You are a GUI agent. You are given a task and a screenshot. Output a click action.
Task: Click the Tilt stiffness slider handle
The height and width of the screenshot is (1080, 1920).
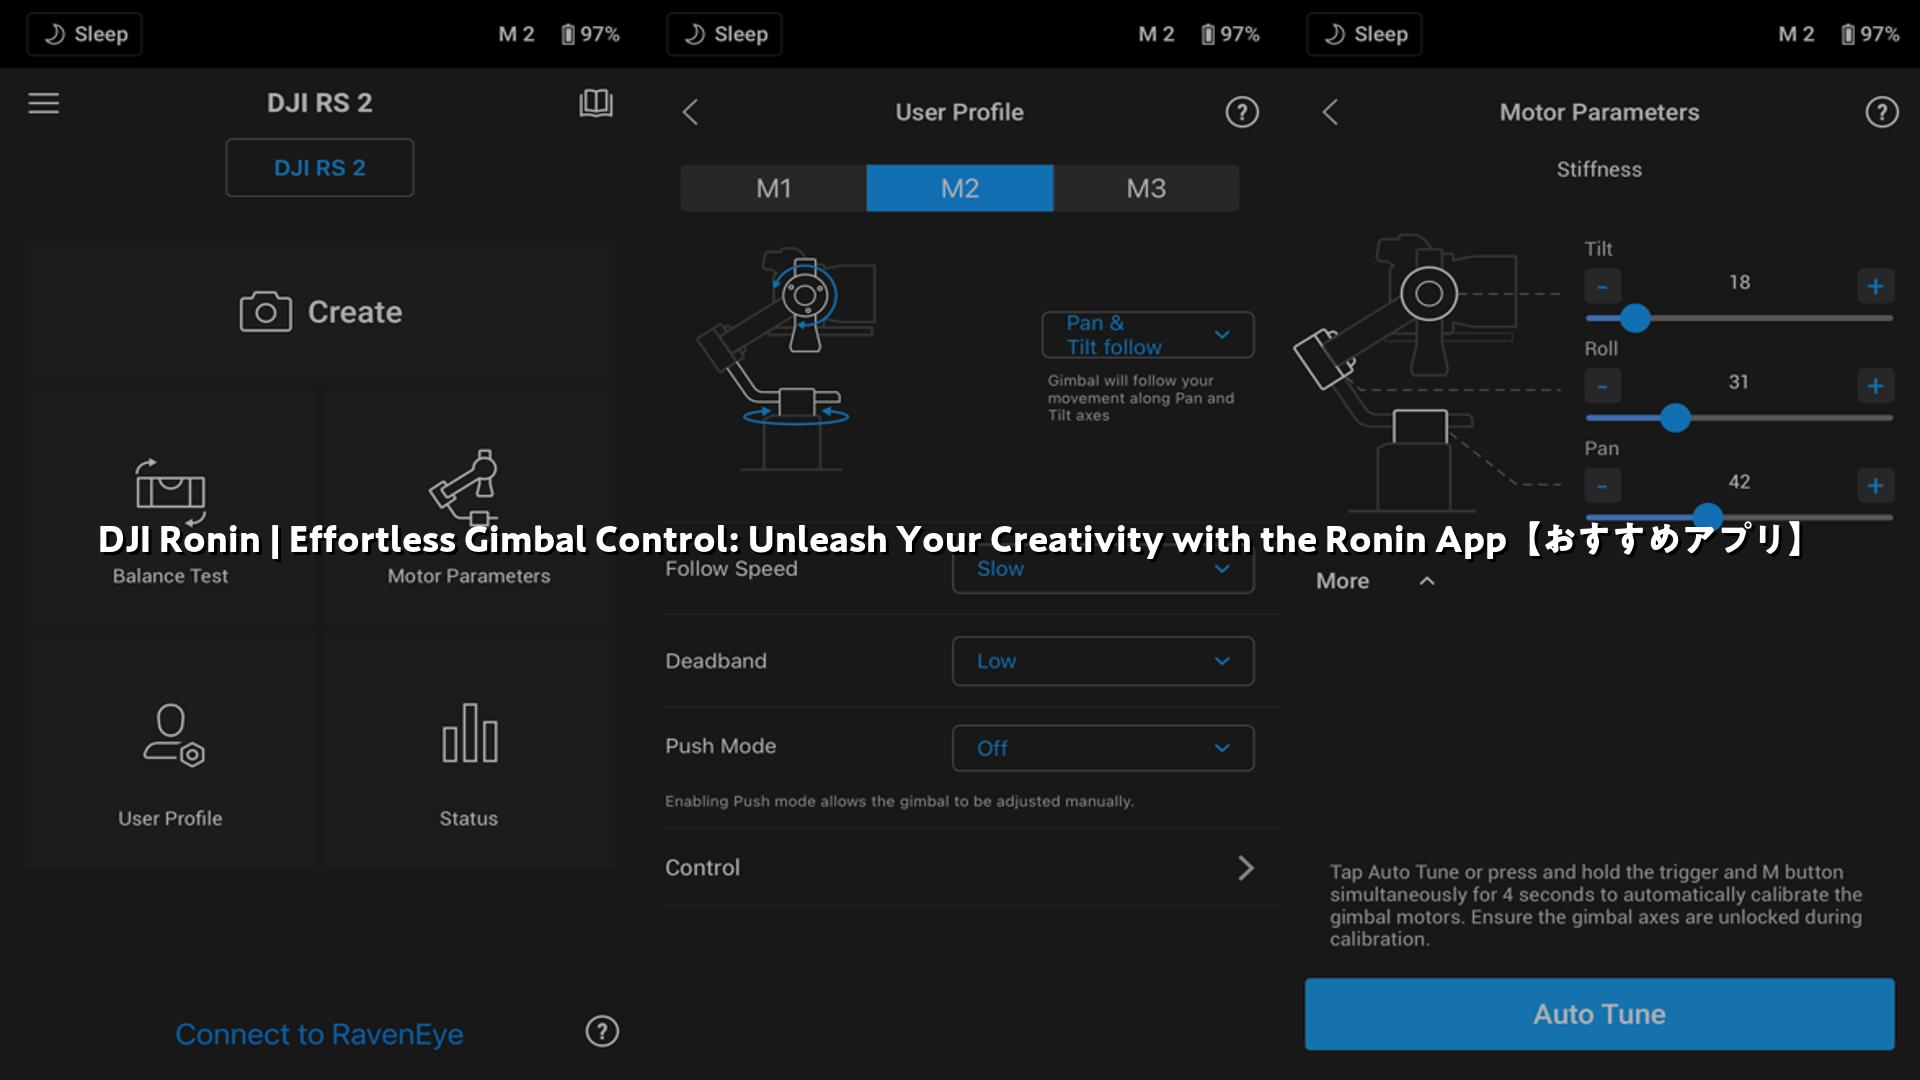point(1635,318)
